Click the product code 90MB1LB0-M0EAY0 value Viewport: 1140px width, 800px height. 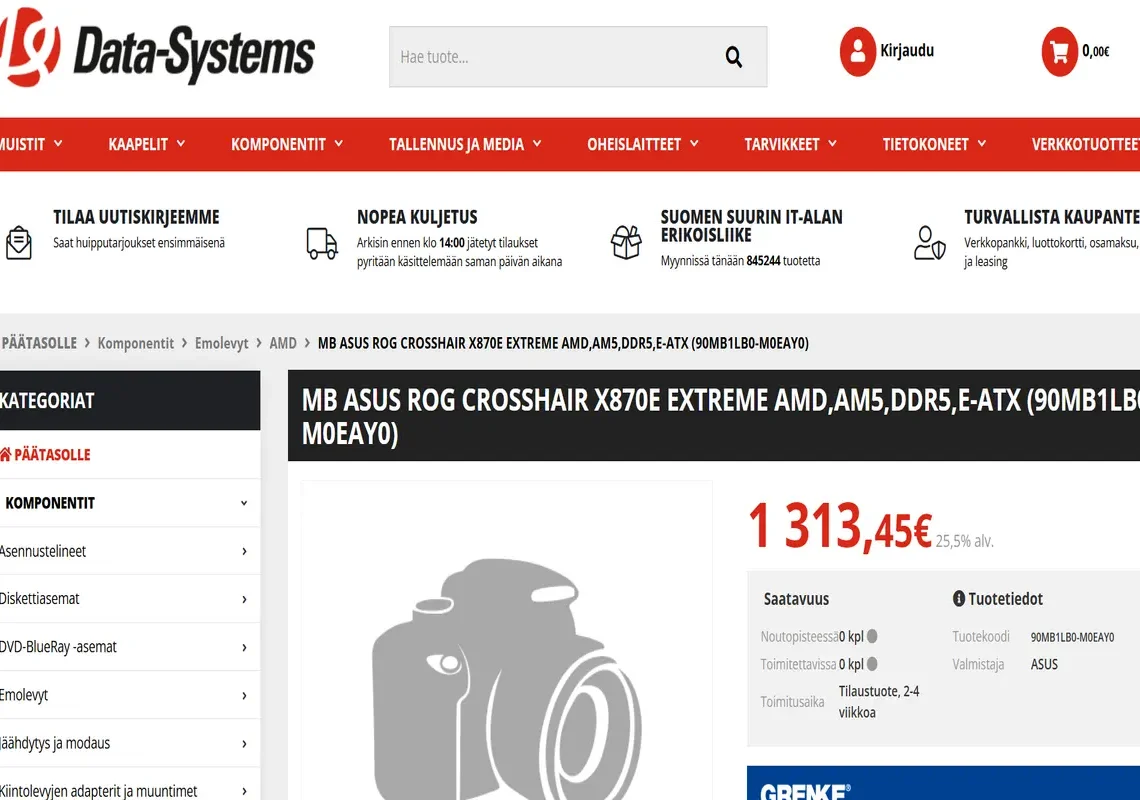tap(1072, 637)
